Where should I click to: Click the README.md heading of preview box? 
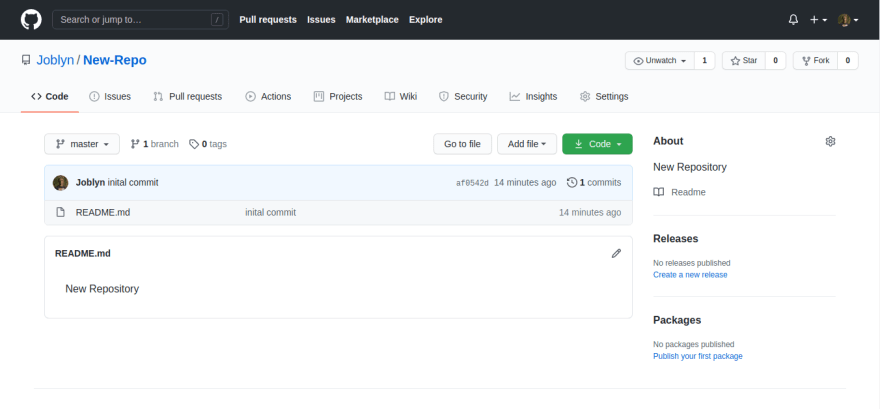click(x=83, y=254)
